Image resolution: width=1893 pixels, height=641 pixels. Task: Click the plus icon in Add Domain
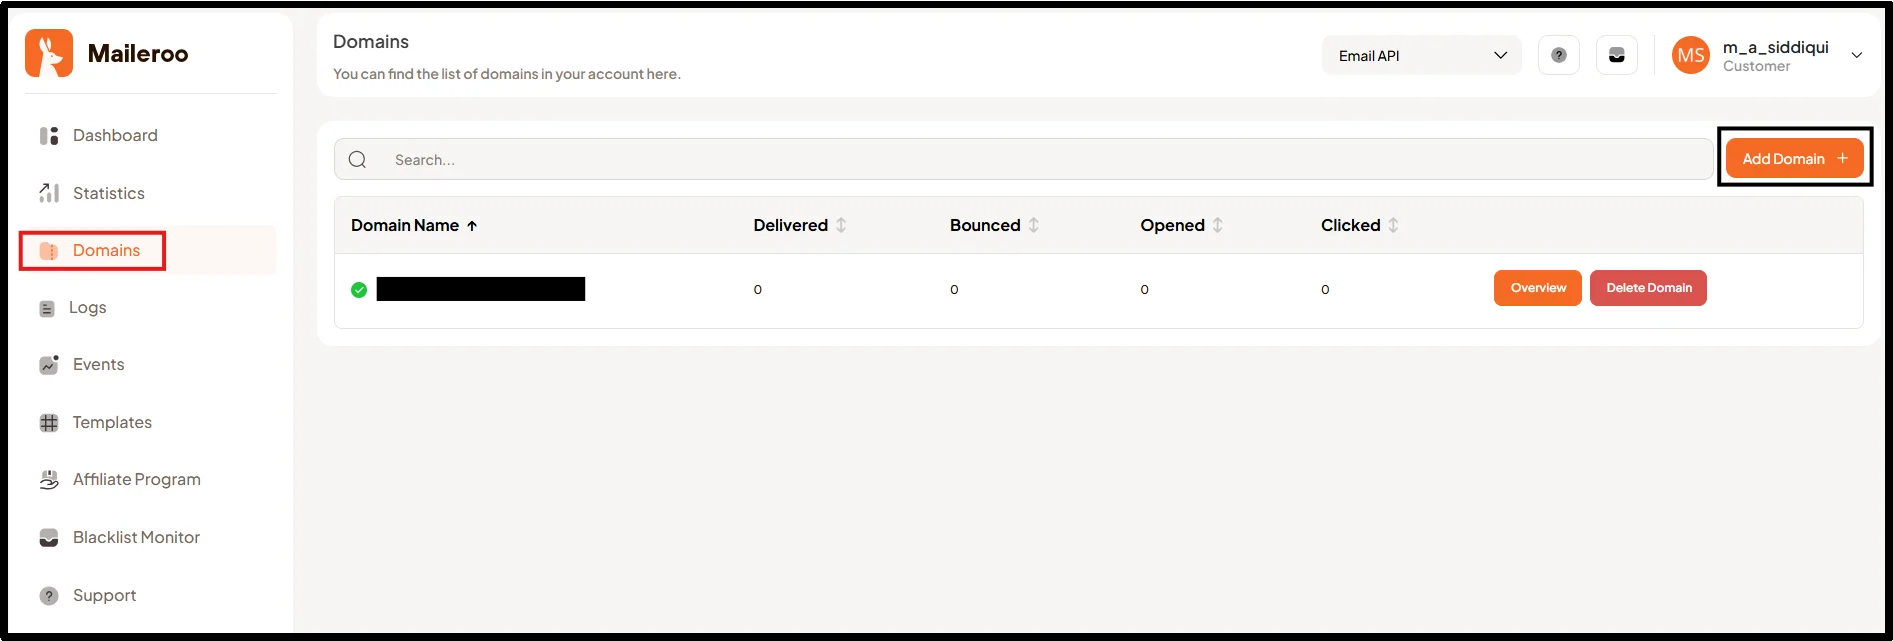click(1842, 158)
